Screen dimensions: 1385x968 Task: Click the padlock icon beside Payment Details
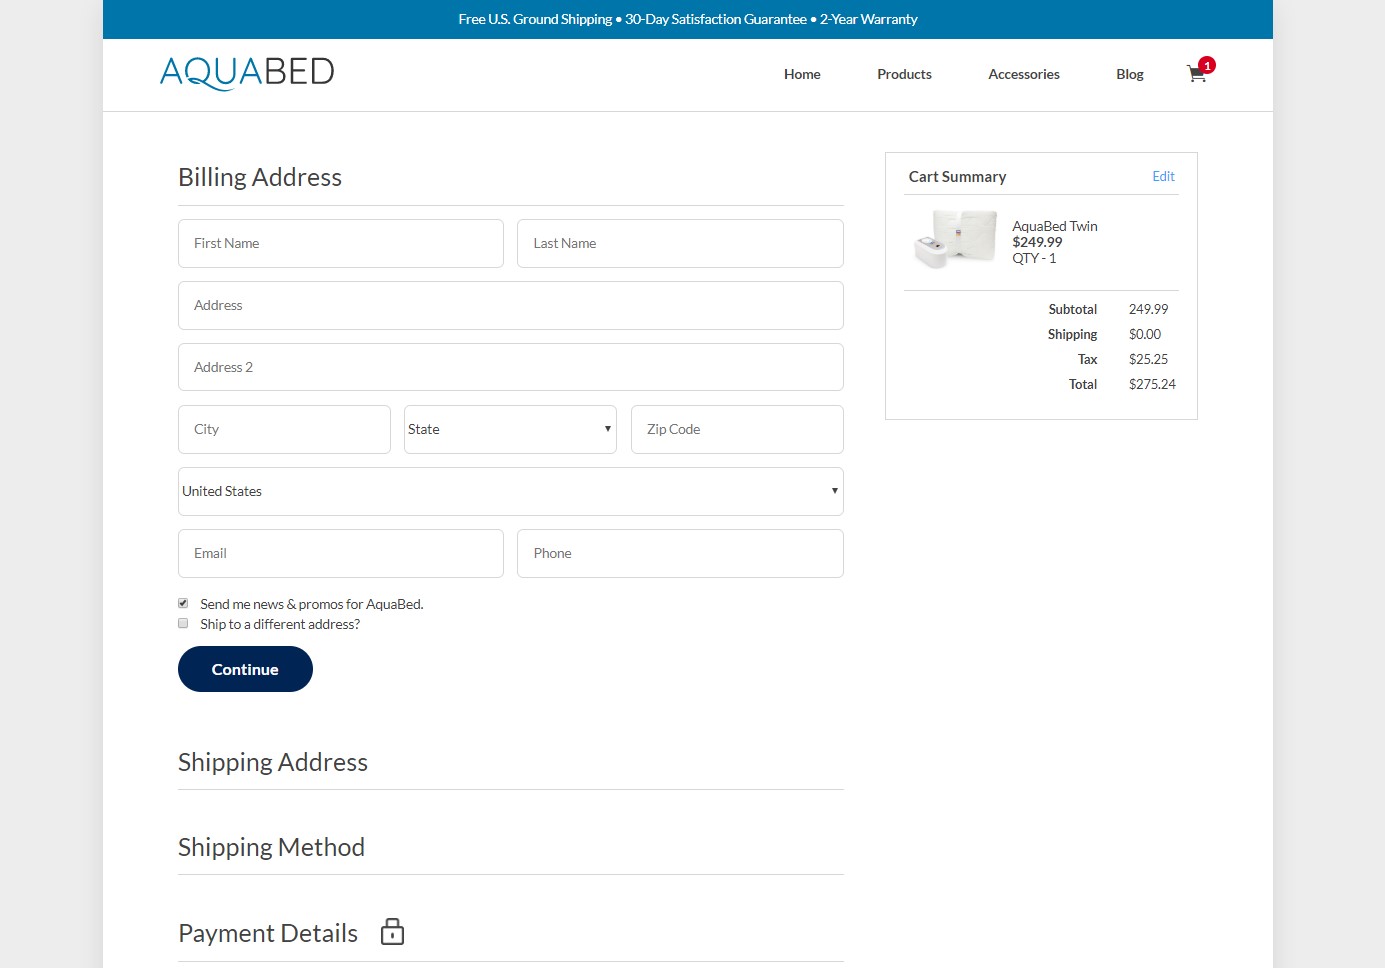click(393, 931)
